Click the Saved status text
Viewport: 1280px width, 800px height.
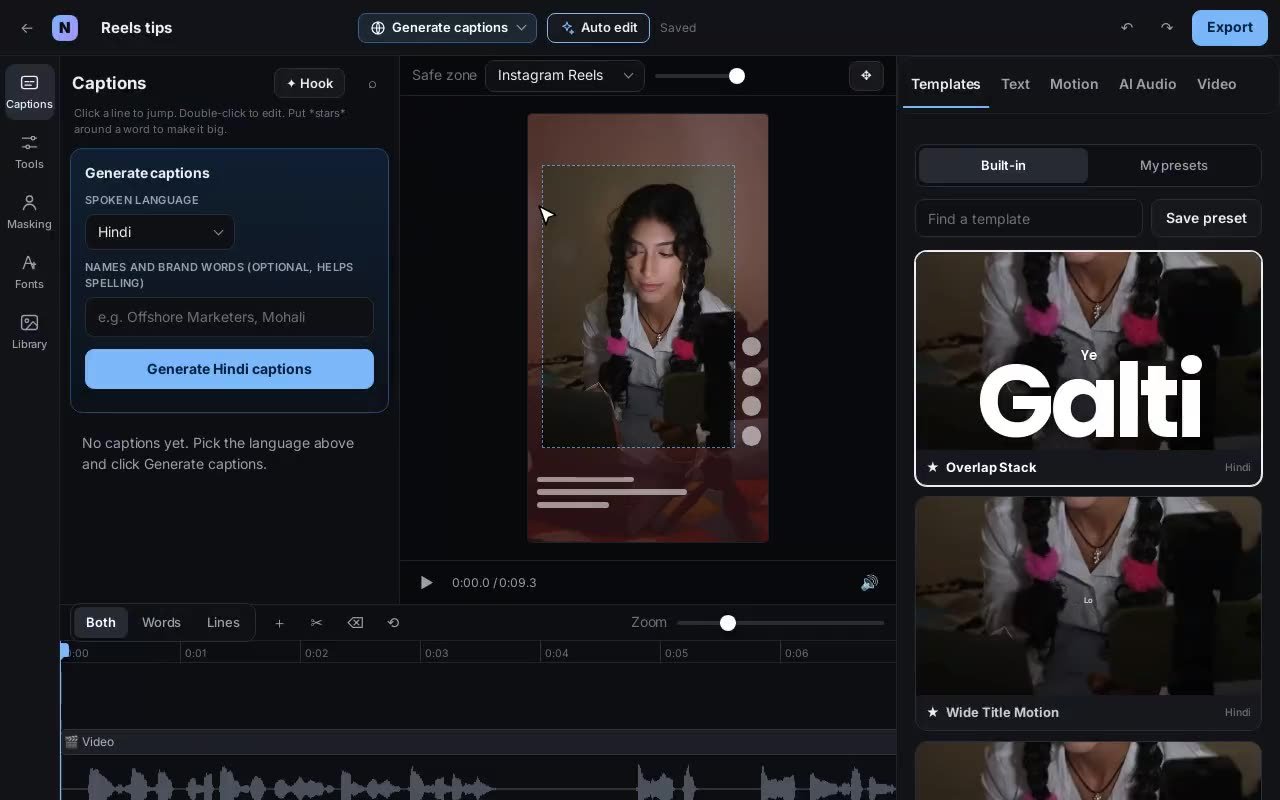click(678, 28)
